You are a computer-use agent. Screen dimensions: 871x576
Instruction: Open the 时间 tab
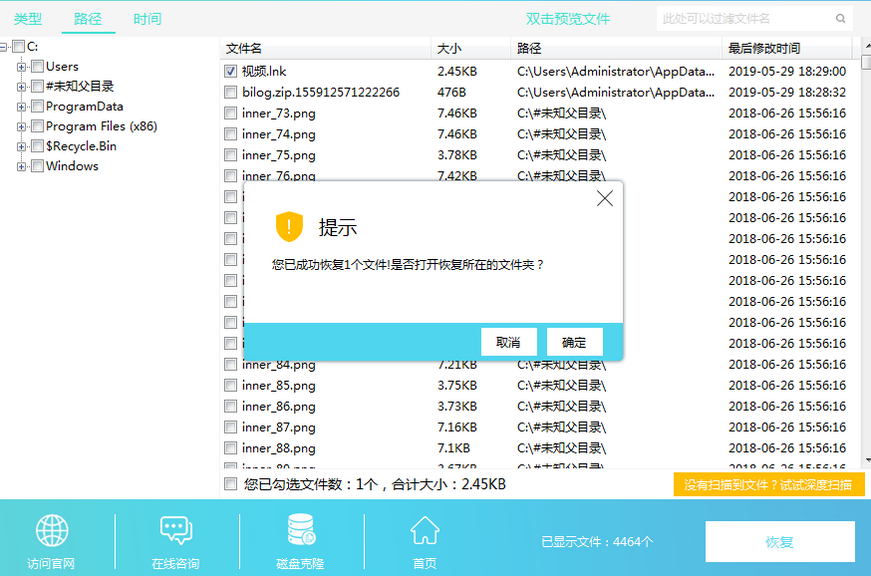pos(148,17)
